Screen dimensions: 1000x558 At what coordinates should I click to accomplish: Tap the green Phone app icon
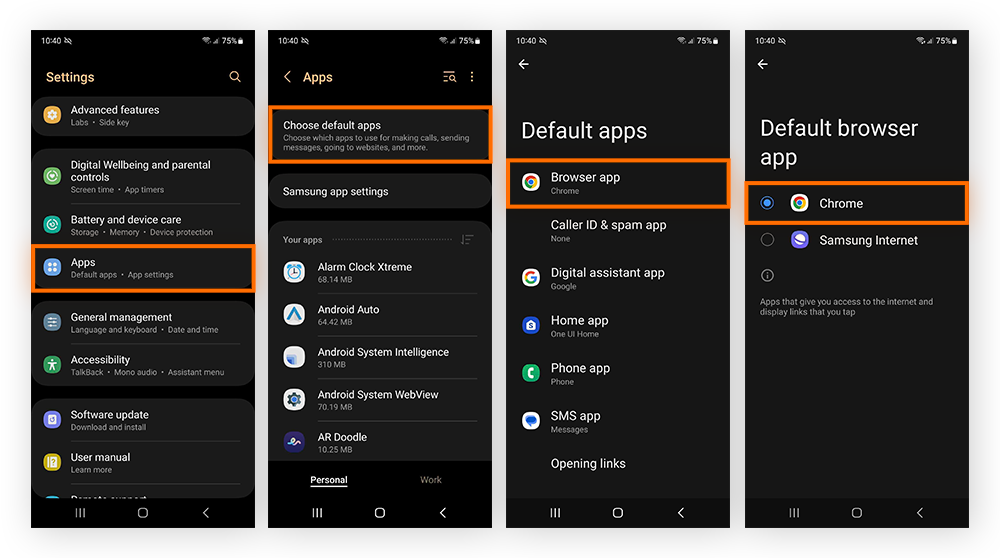coord(531,373)
